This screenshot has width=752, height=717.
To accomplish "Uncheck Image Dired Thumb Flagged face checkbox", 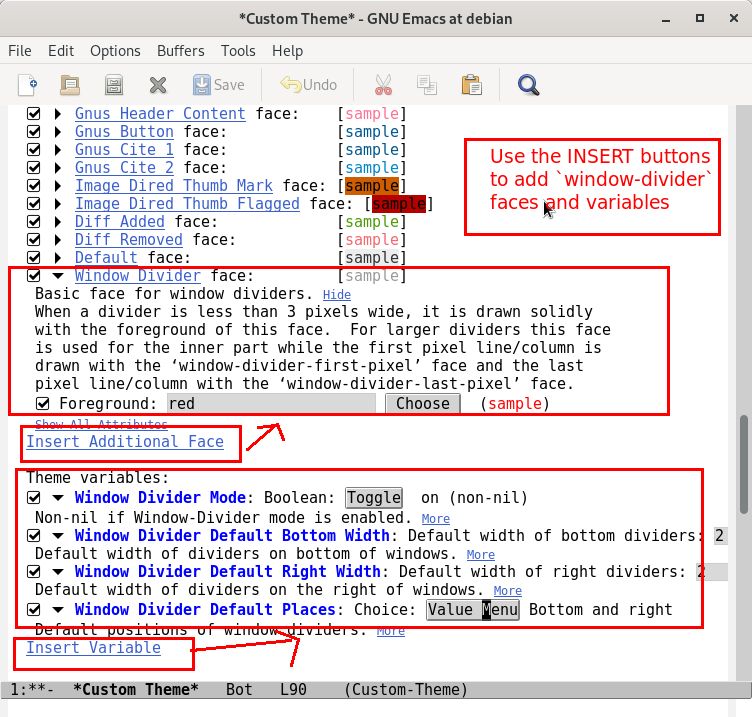I will [x=34, y=203].
